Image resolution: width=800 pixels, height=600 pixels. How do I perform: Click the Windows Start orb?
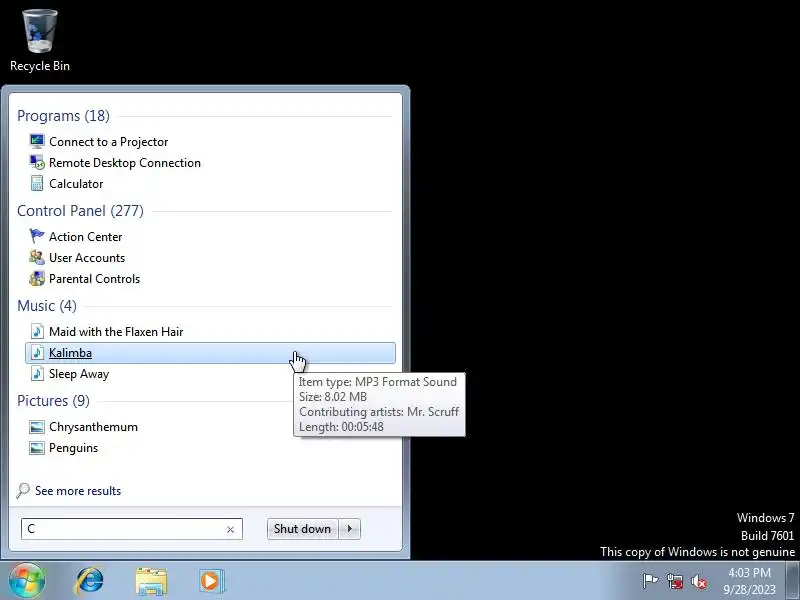(27, 580)
